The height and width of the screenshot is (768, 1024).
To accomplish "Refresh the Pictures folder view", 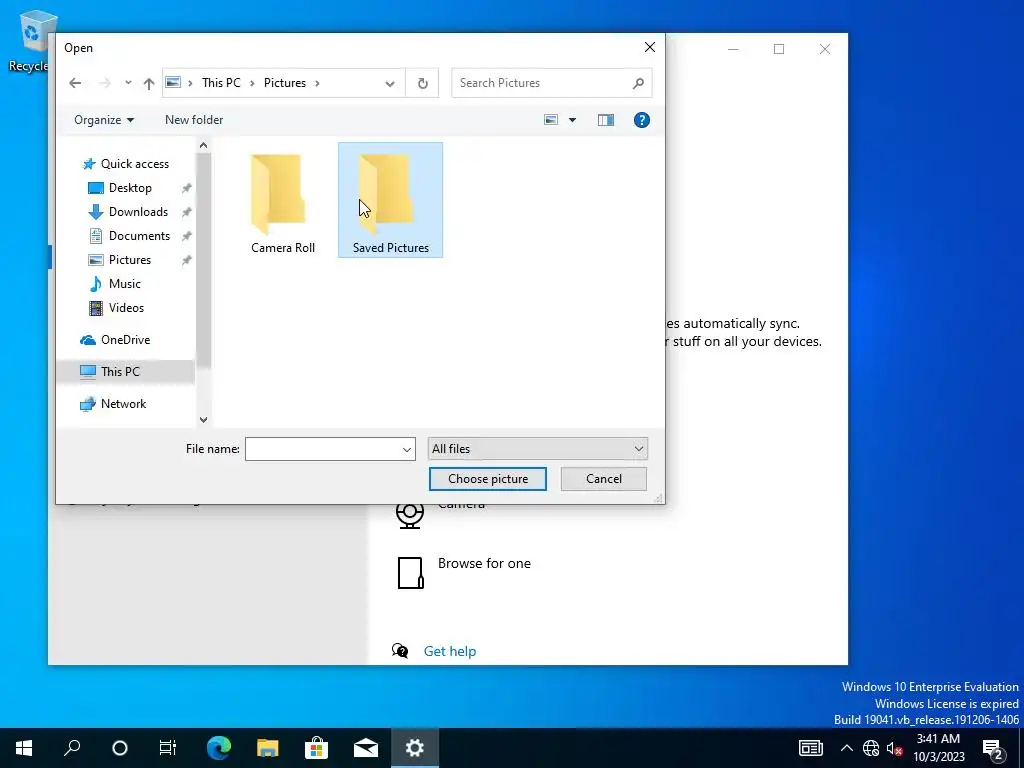I will [423, 83].
